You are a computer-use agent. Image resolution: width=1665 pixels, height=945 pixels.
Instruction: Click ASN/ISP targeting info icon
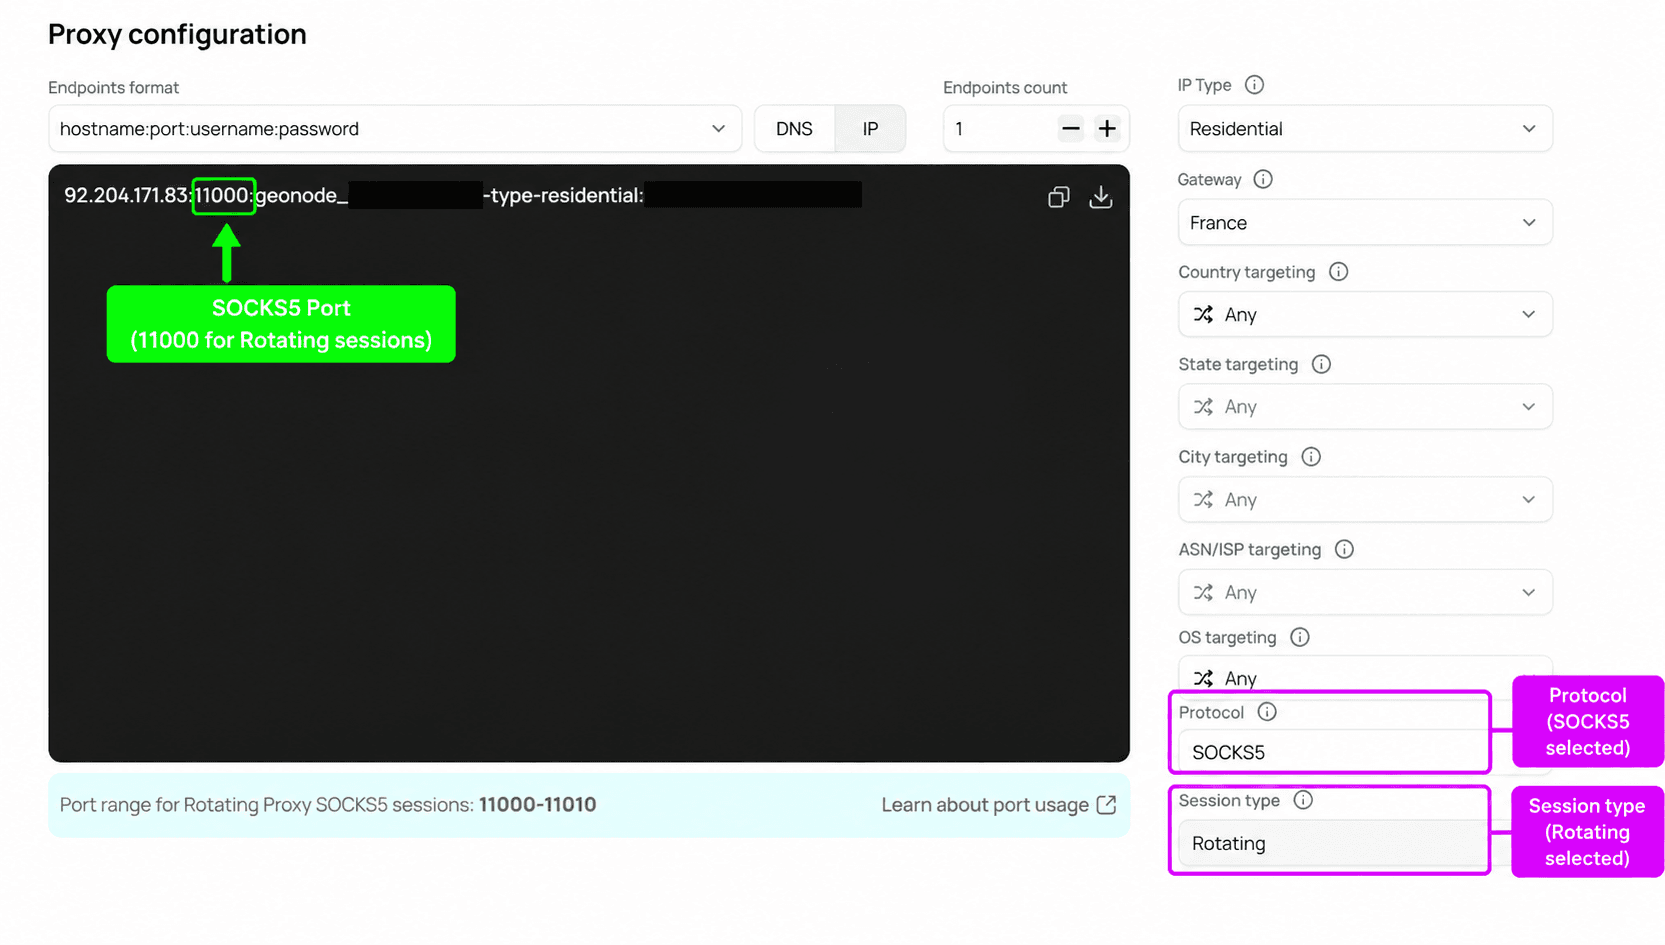[x=1344, y=549]
